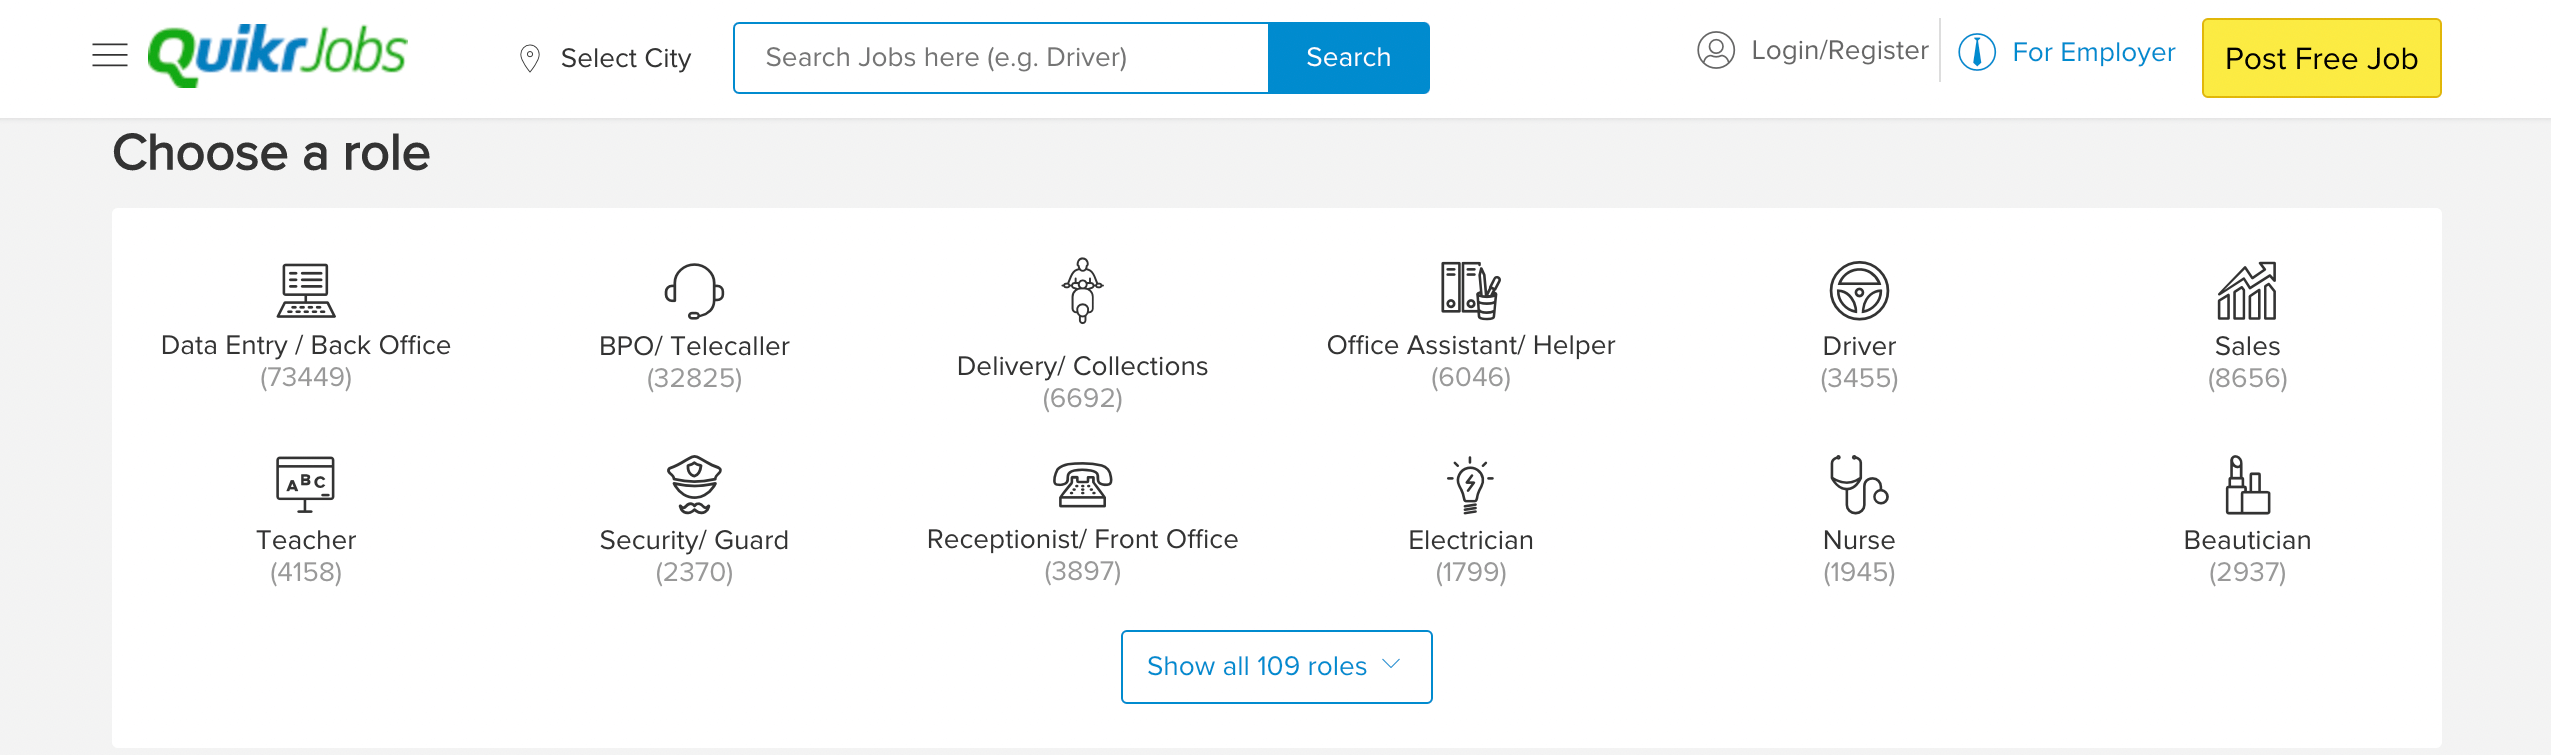Select the Data Entry computer icon
Viewport: 2551px width, 755px height.
[x=306, y=290]
